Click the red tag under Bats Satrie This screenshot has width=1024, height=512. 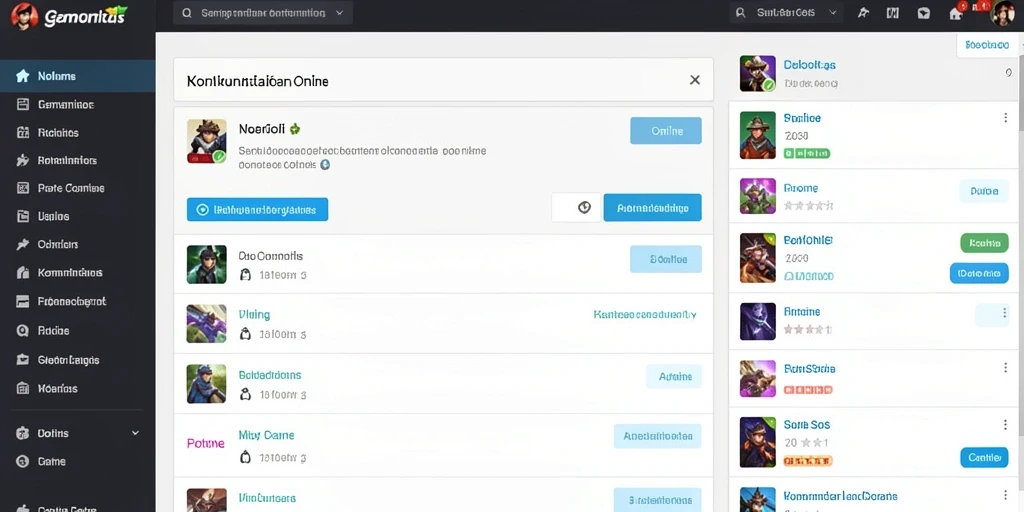pyautogui.click(x=808, y=391)
